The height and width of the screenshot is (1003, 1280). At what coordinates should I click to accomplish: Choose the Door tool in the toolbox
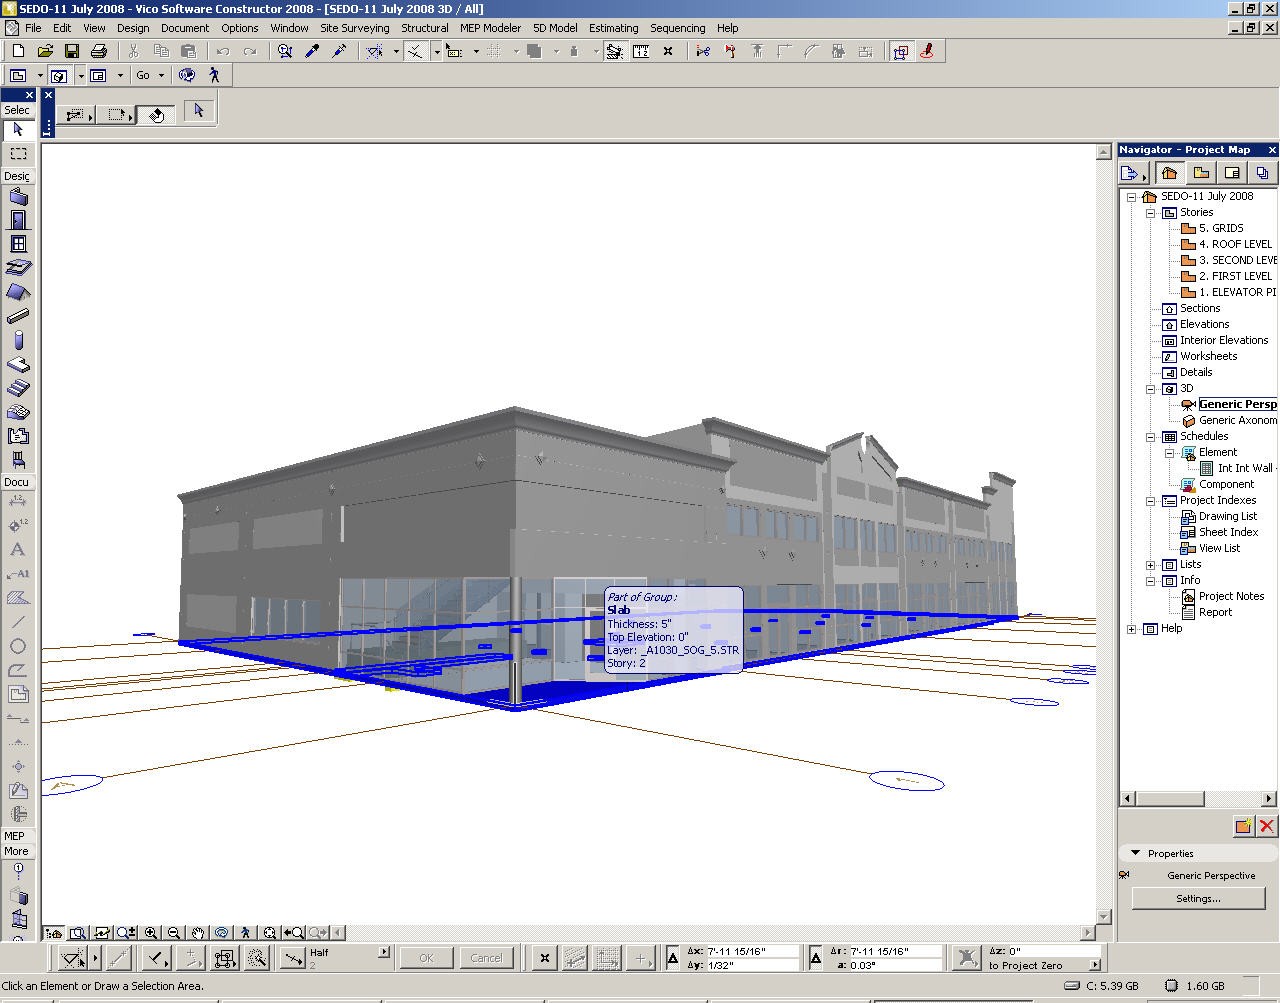pyautogui.click(x=18, y=220)
